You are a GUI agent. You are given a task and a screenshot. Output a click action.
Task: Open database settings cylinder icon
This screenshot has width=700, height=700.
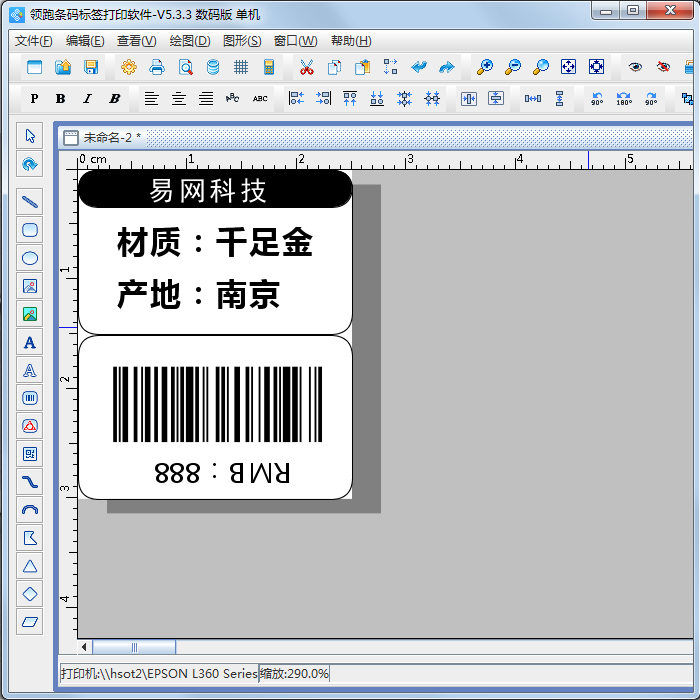click(x=213, y=67)
